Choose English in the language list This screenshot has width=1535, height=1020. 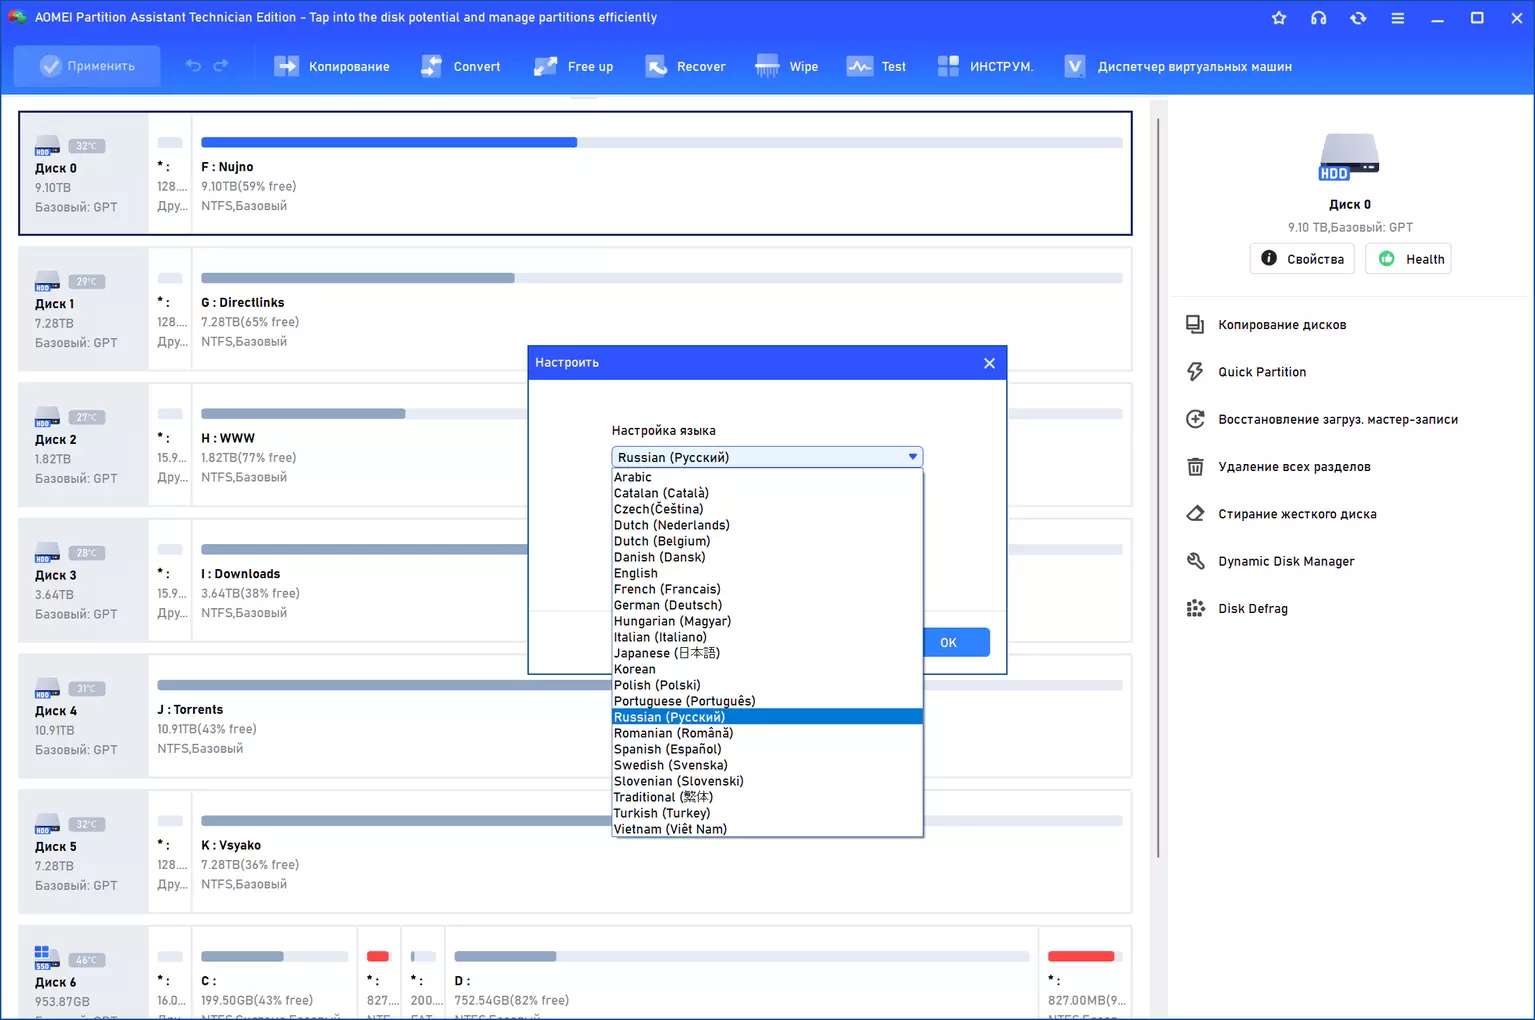[767, 573]
